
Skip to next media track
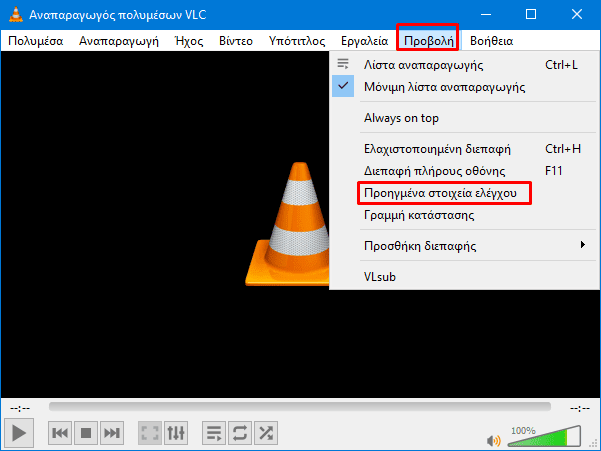(x=112, y=433)
